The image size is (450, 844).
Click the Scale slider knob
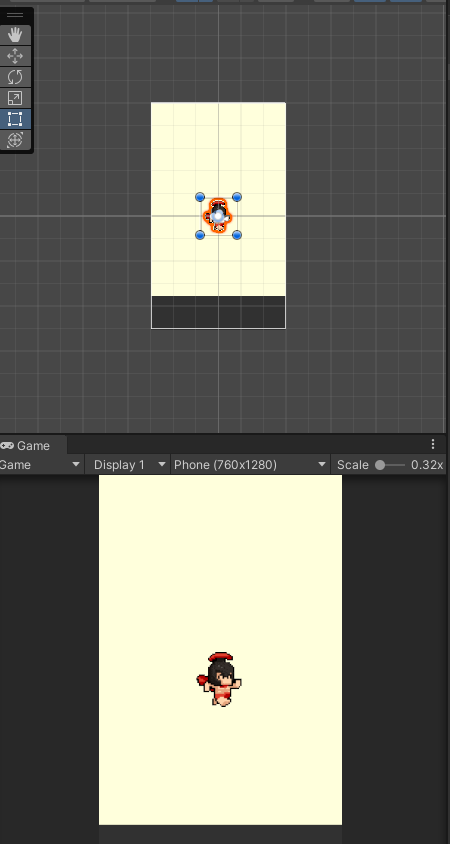(380, 465)
